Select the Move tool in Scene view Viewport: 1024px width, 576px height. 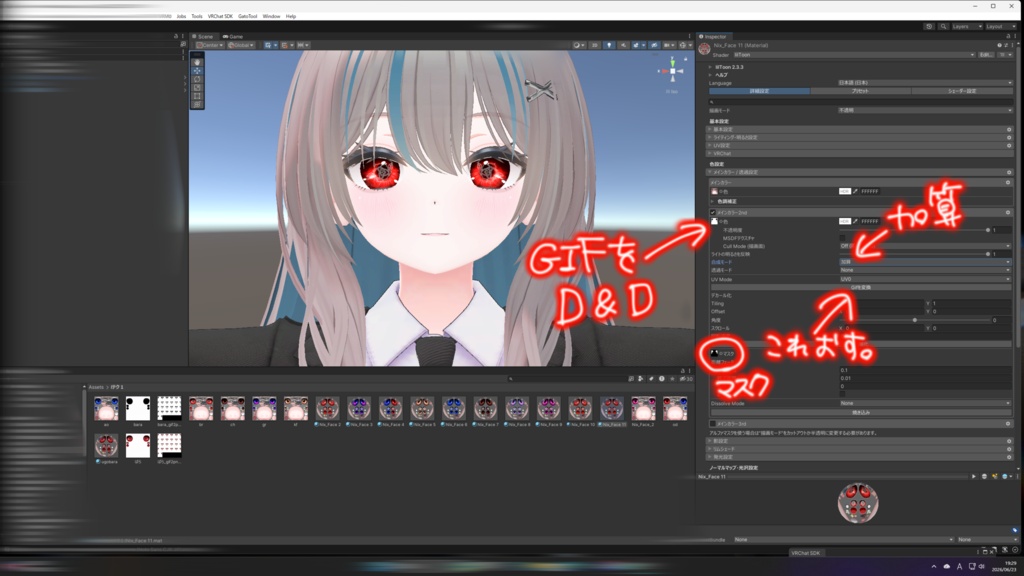[197, 71]
